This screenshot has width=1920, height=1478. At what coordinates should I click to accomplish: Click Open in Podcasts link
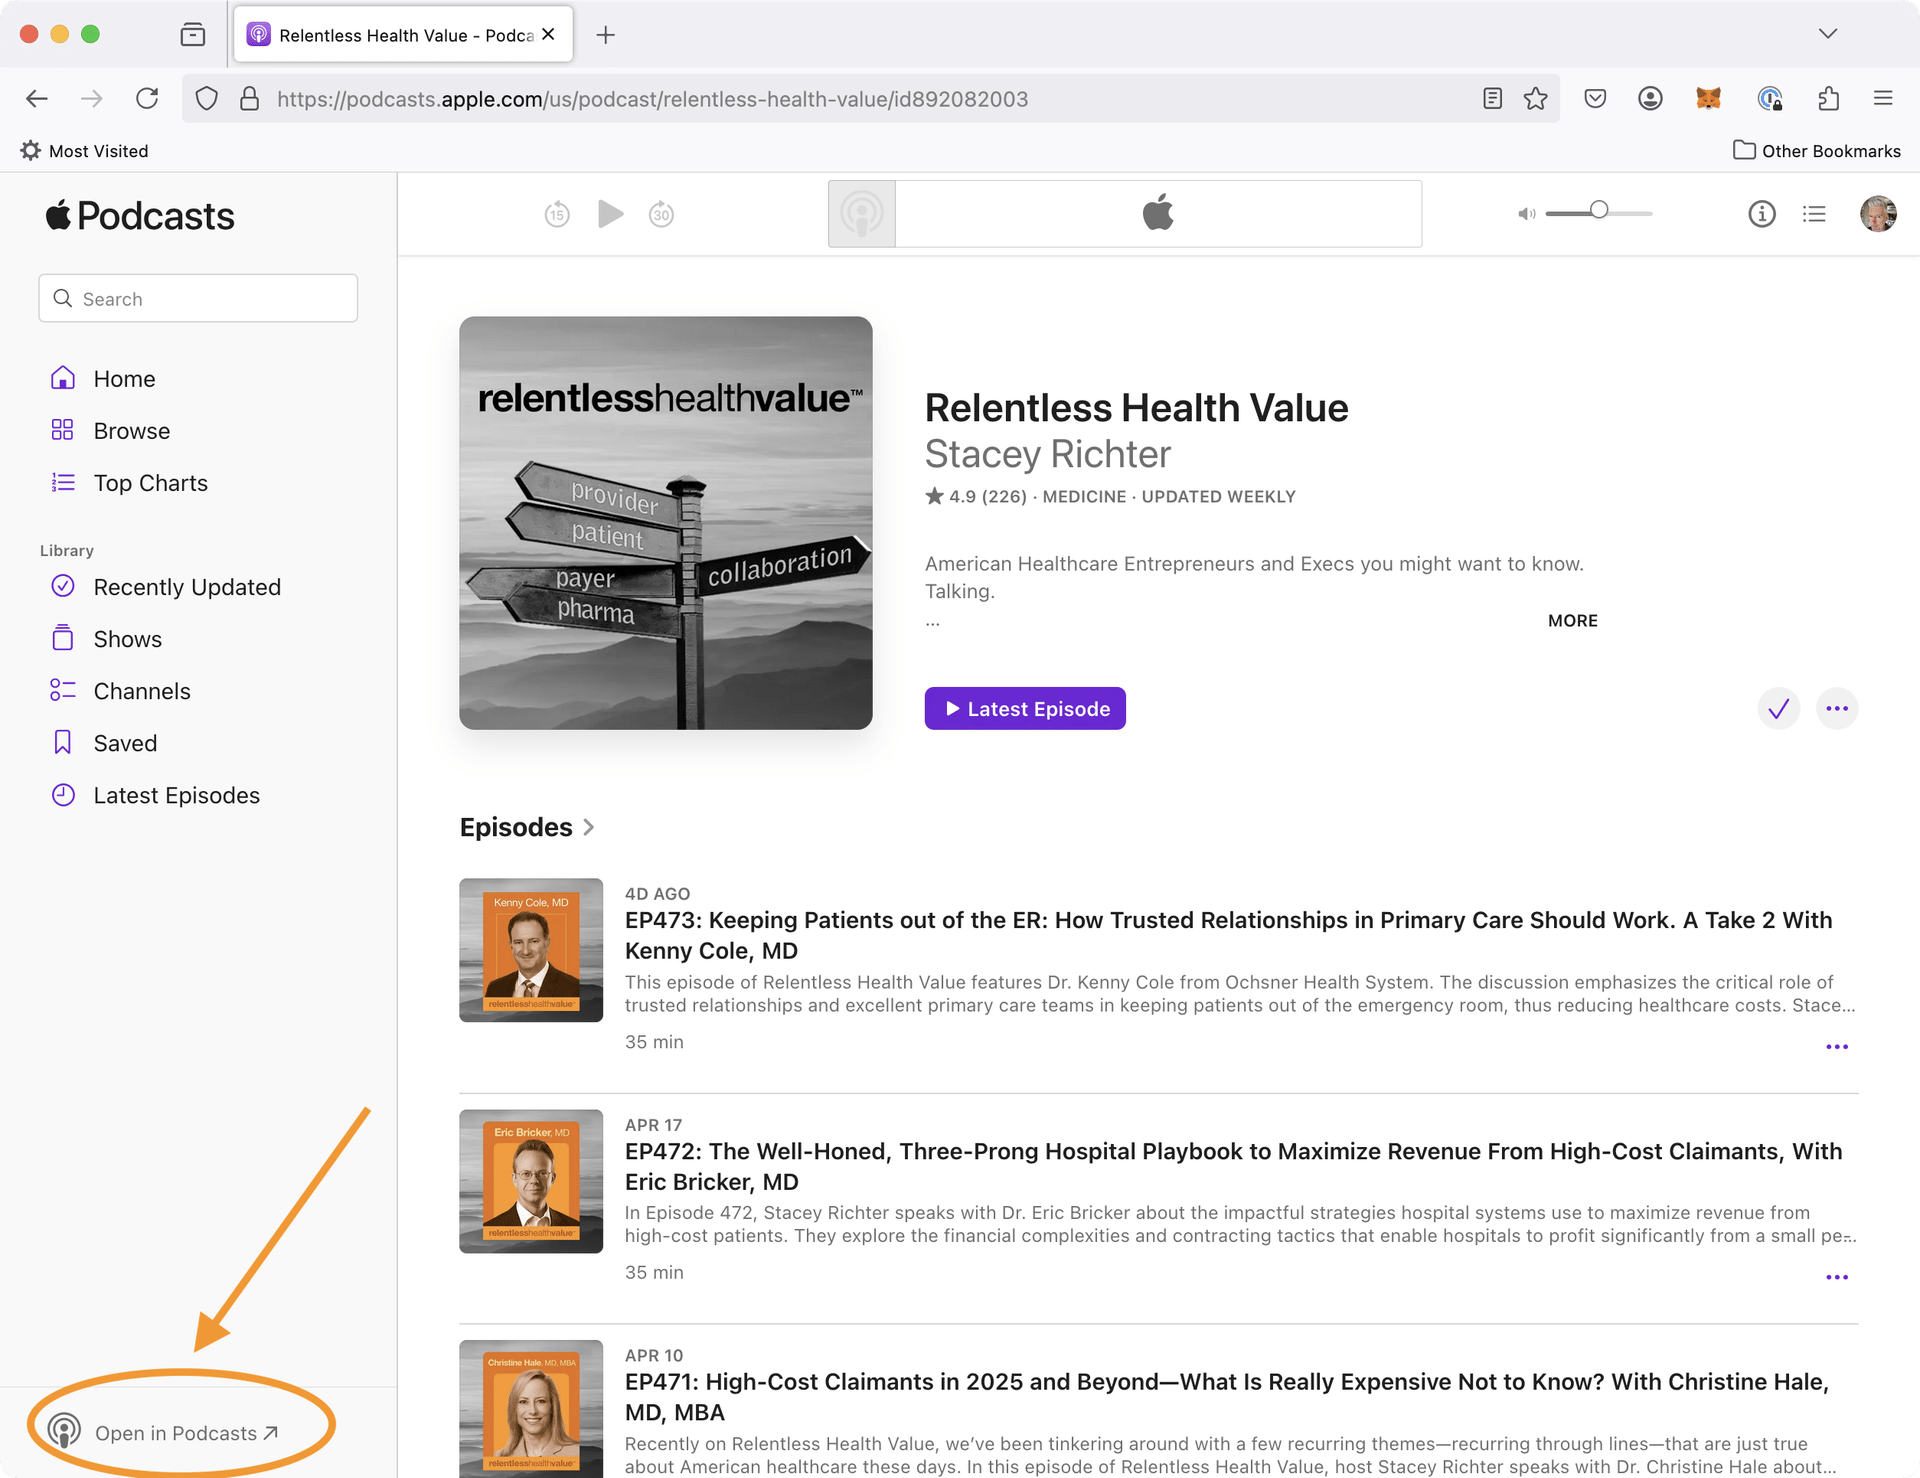(176, 1433)
